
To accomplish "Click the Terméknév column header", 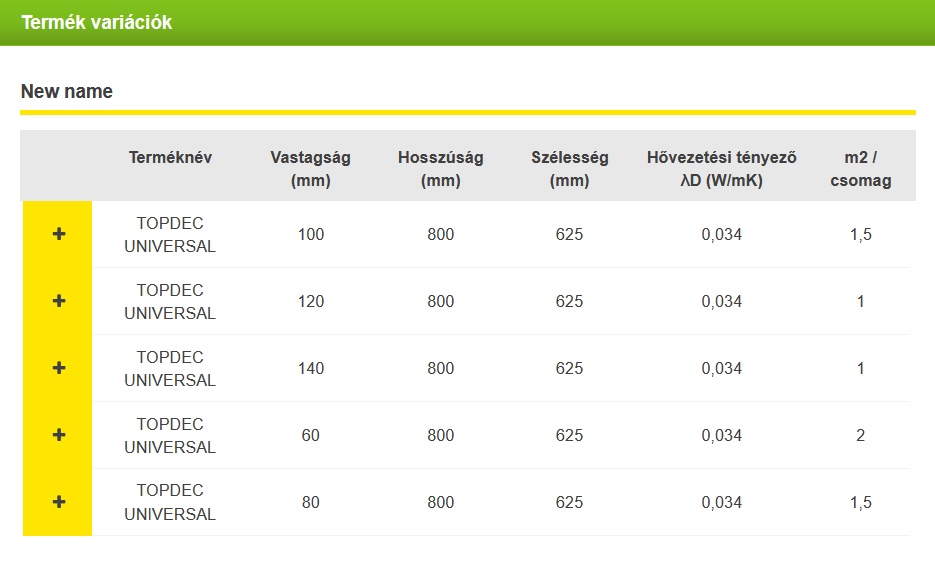I will point(170,158).
